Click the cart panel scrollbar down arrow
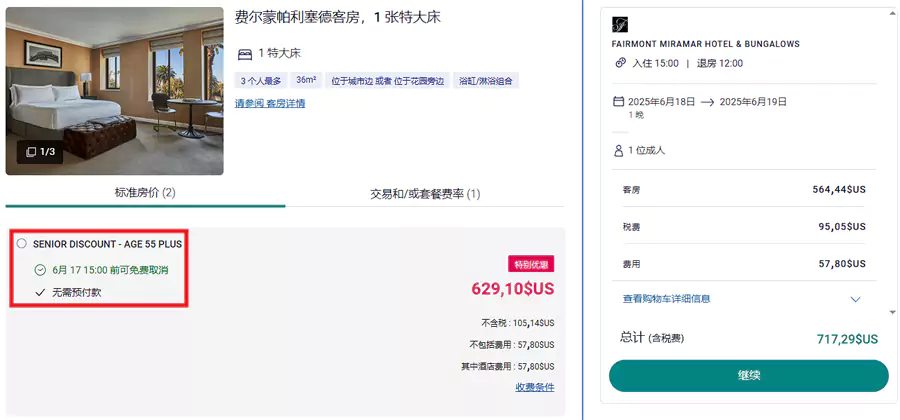The image size is (900, 420). click(893, 312)
